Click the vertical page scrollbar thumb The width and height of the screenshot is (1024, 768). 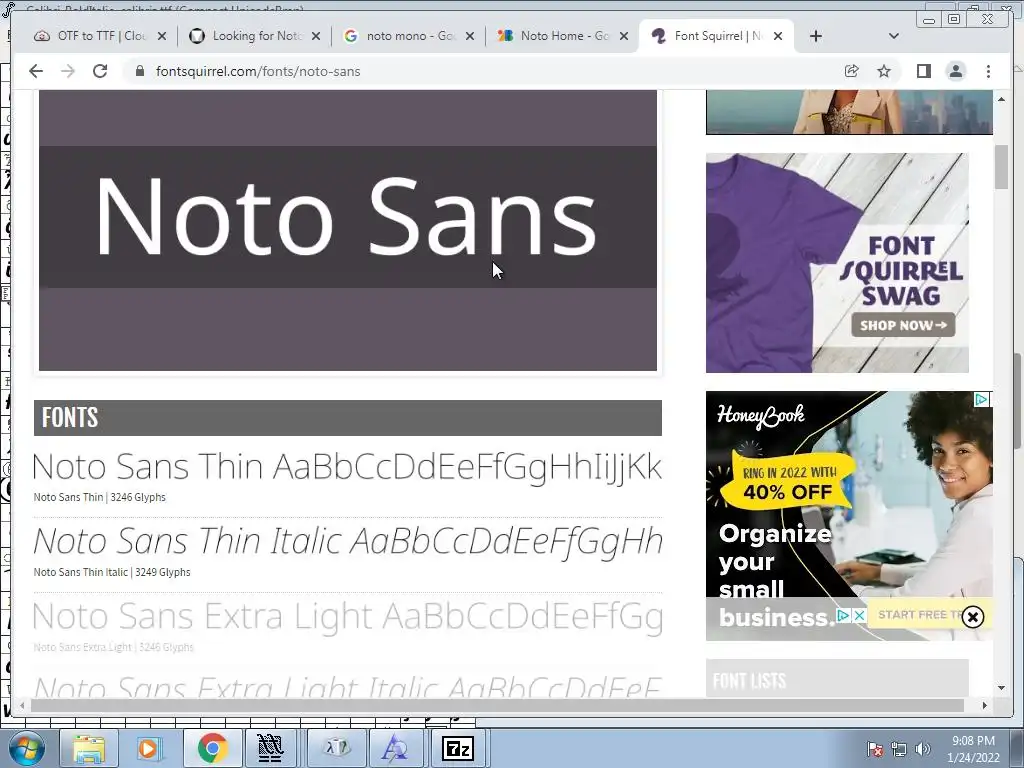click(x=1001, y=167)
